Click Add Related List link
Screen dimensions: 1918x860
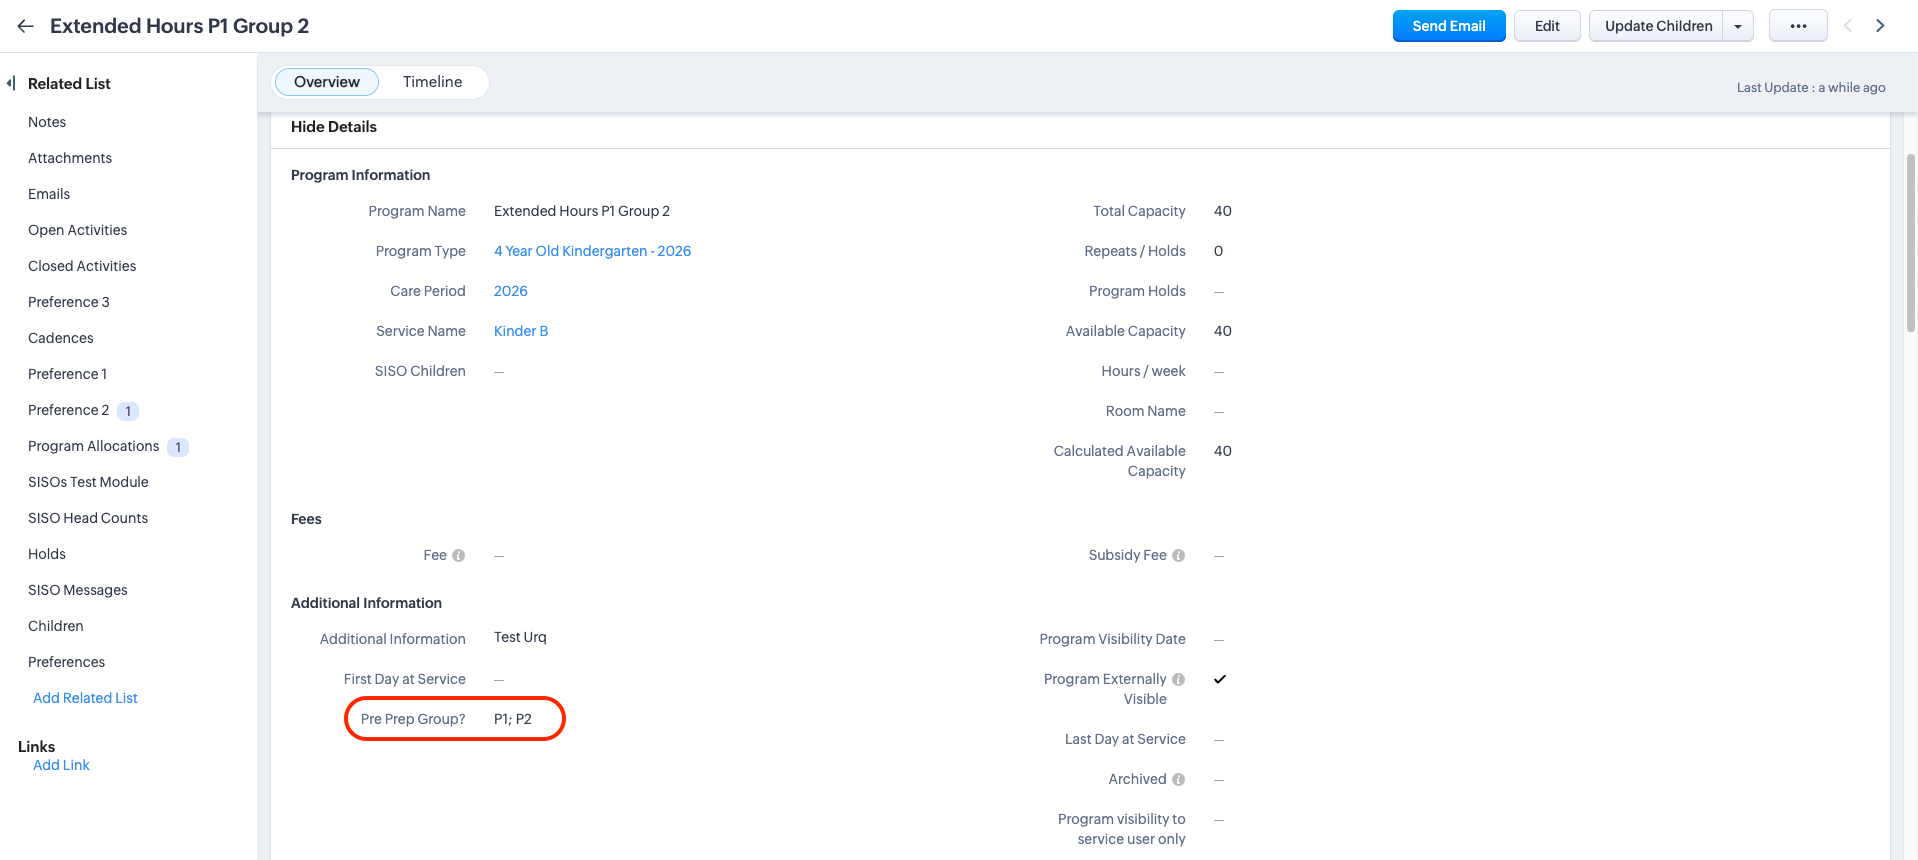85,698
